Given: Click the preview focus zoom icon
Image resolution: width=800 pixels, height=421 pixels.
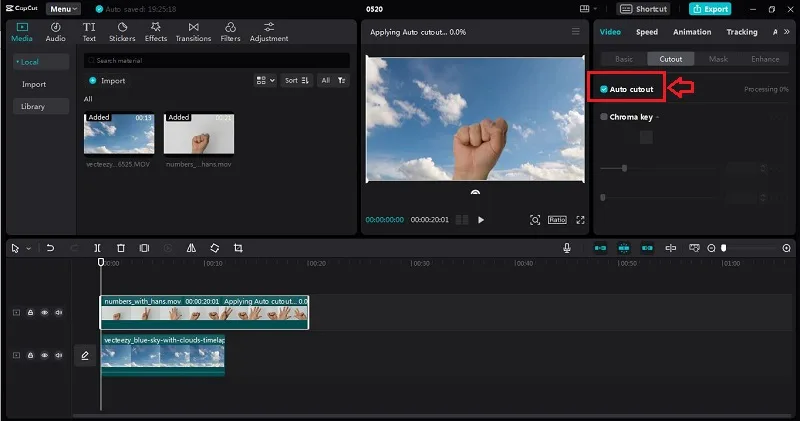Looking at the screenshot, I should pos(535,220).
